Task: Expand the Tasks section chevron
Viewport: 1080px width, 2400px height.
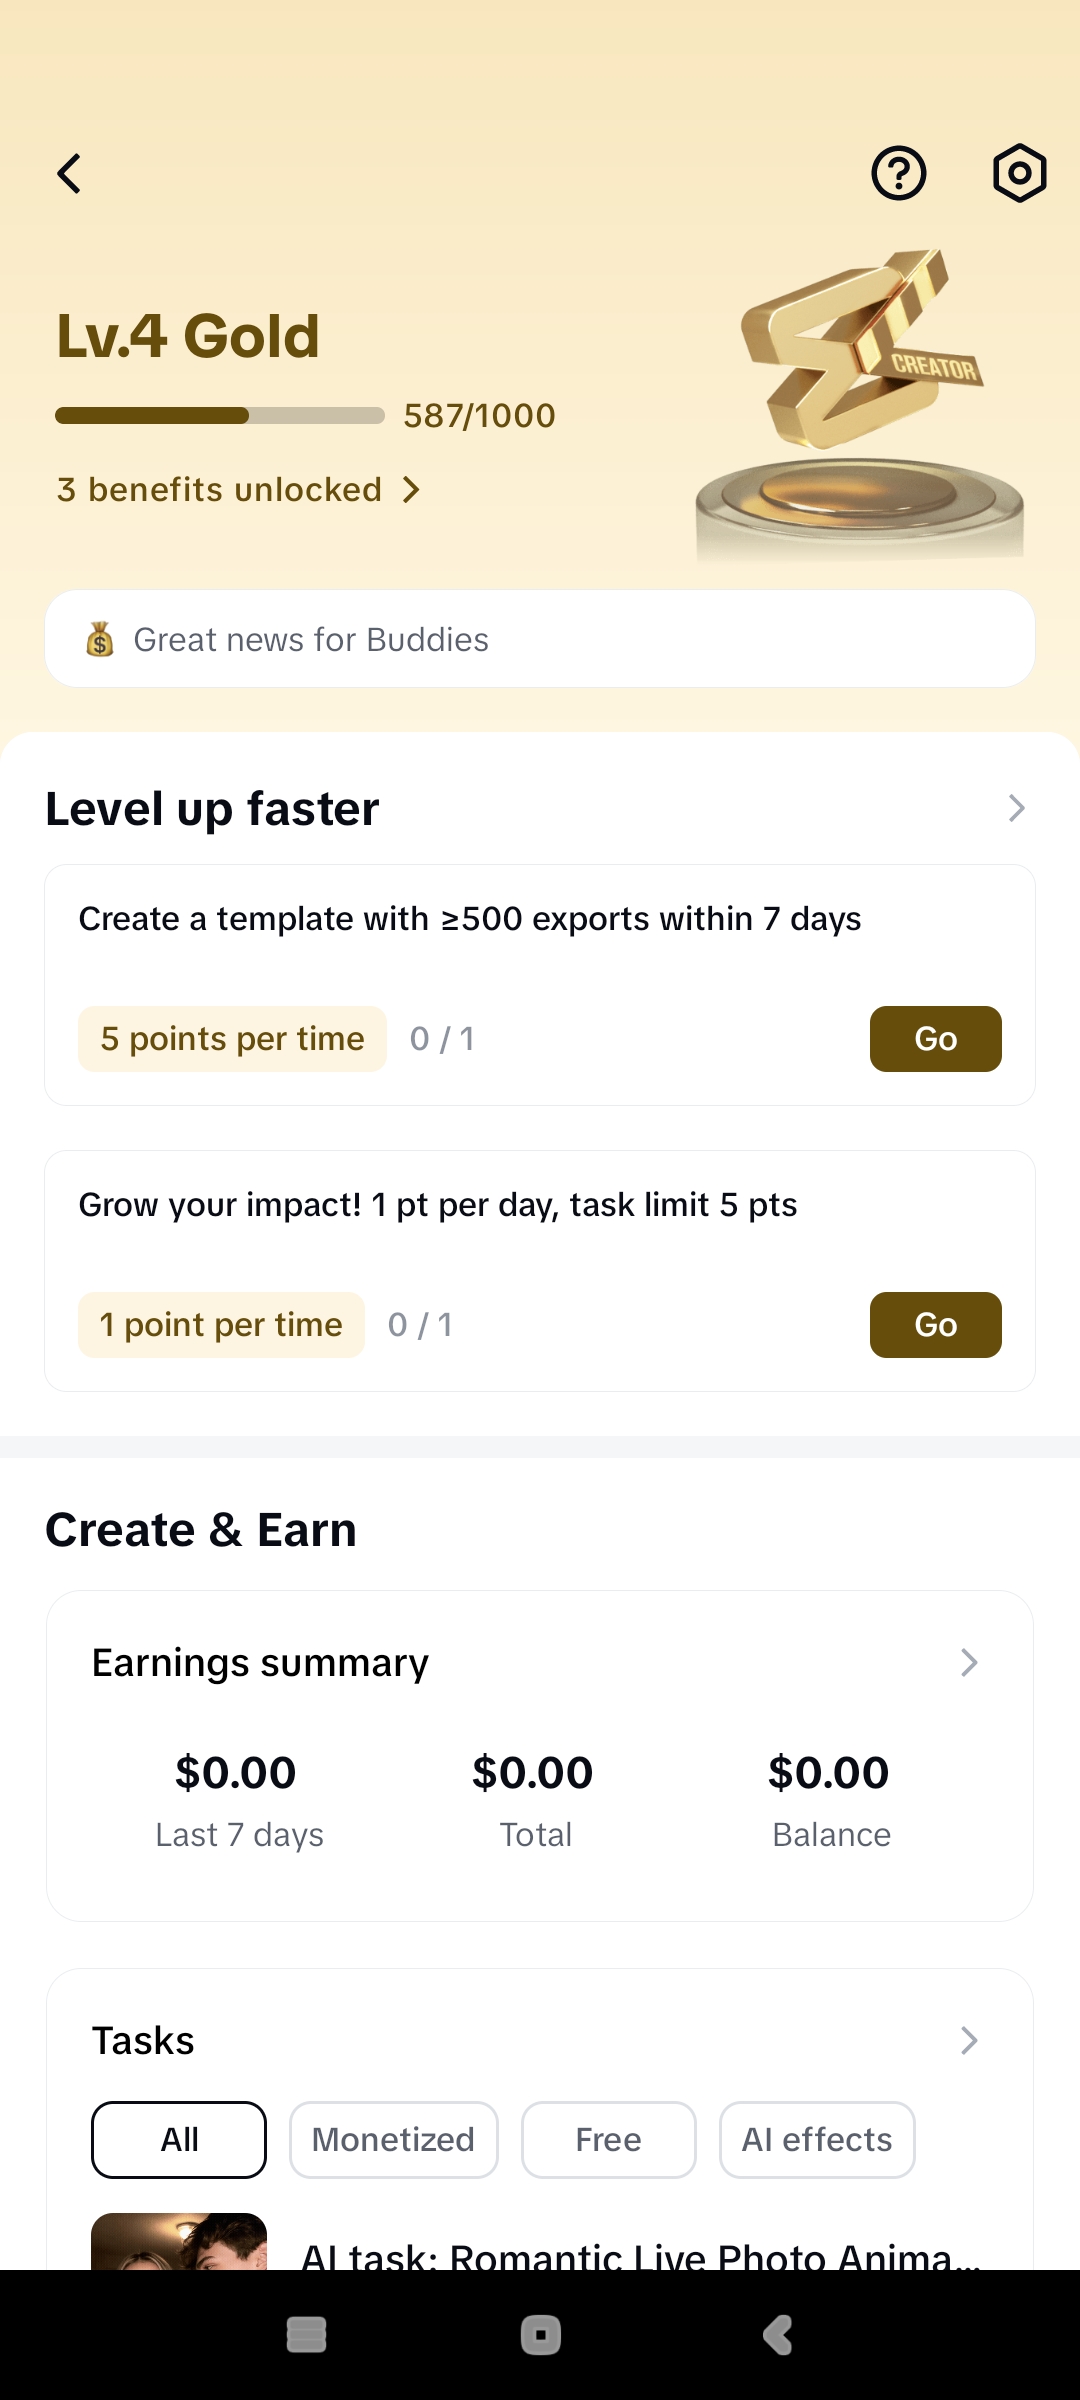Action: pyautogui.click(x=968, y=2041)
